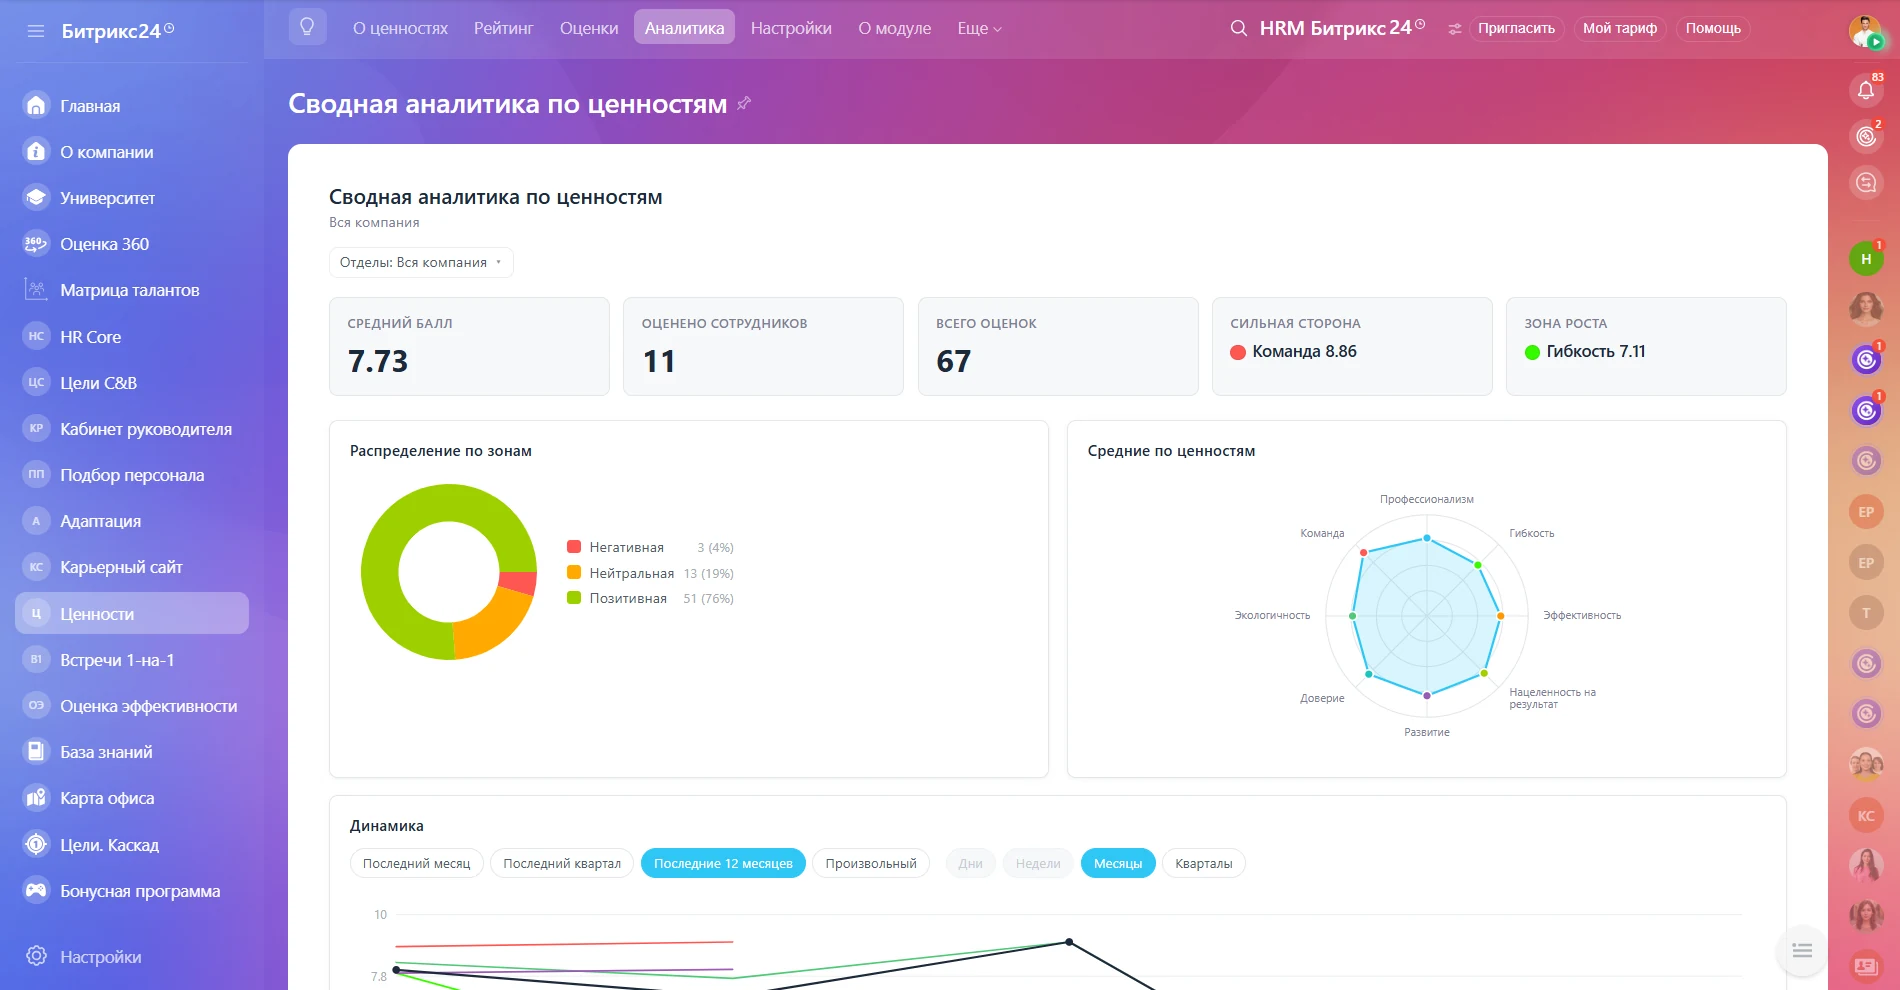Click the green Позитивная legend swatch

click(574, 597)
